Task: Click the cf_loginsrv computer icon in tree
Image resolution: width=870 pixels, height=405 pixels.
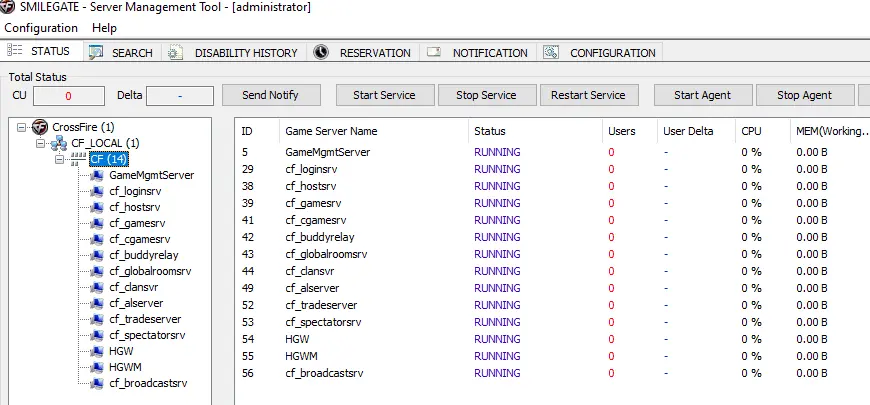Action: (97, 191)
